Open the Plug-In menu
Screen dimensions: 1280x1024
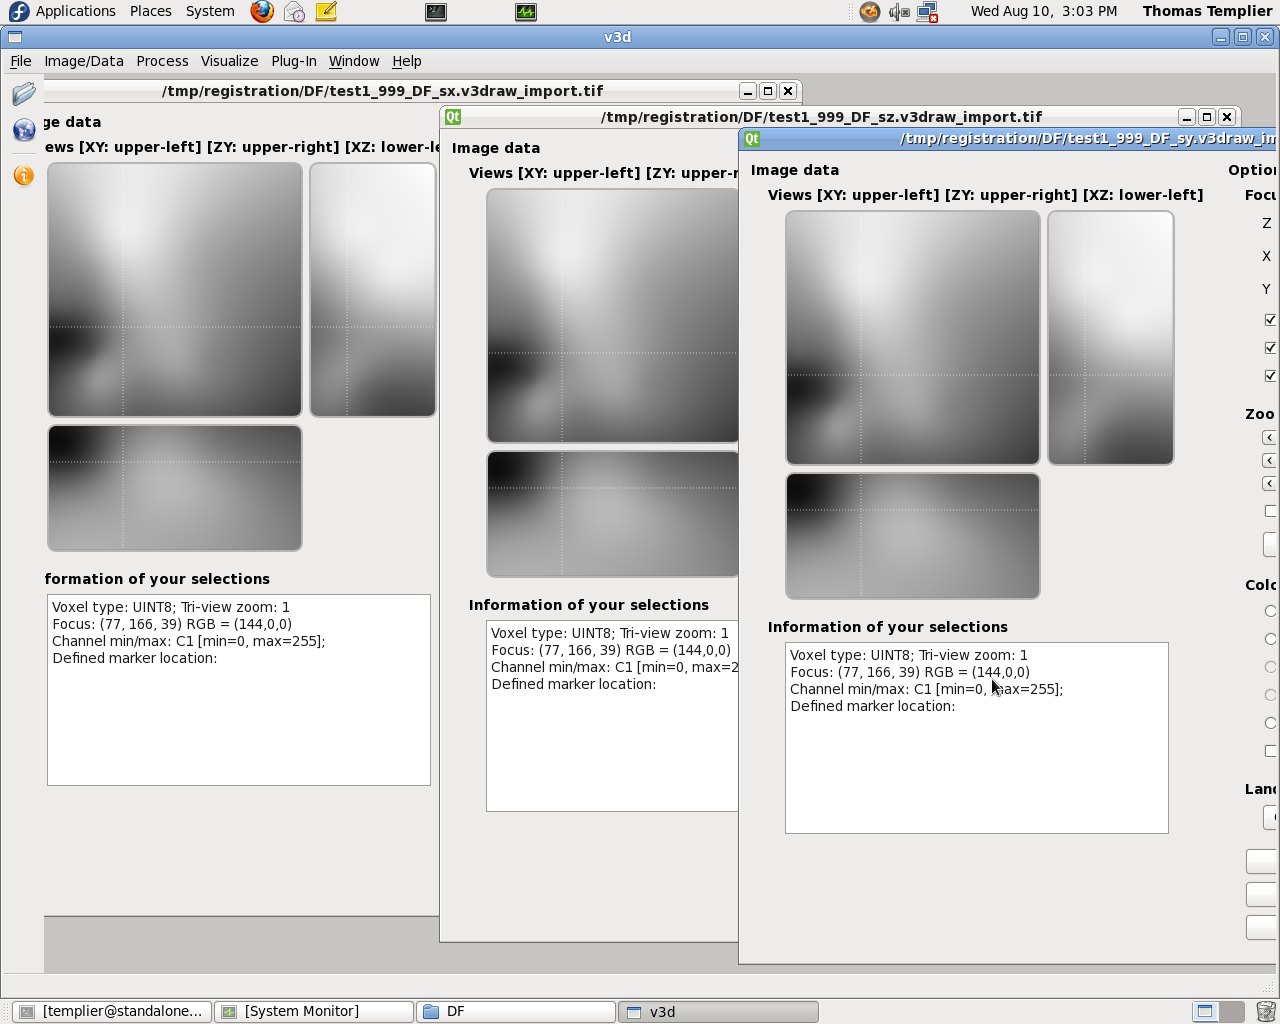pos(294,61)
